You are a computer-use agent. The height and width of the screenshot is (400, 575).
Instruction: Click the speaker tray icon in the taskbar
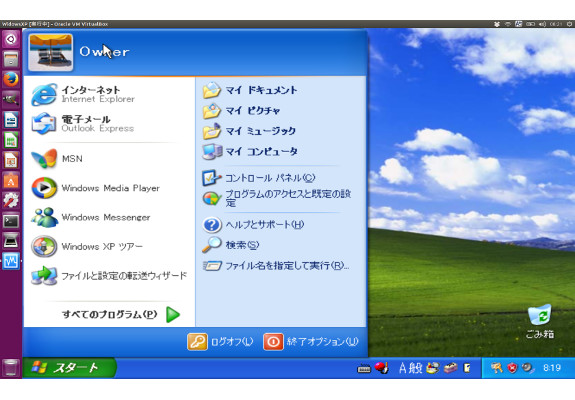tap(528, 368)
